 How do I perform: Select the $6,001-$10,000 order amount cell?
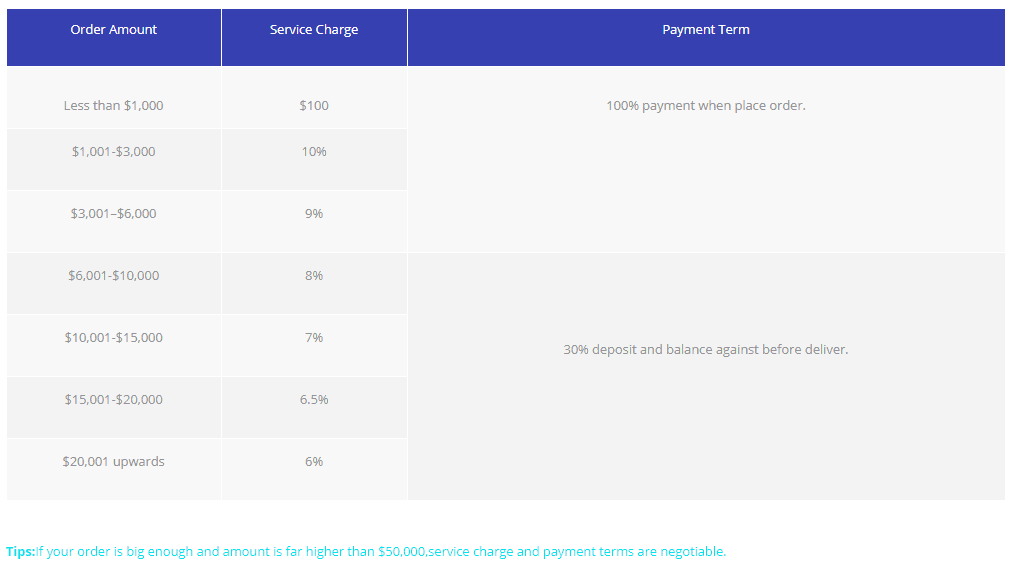[114, 276]
